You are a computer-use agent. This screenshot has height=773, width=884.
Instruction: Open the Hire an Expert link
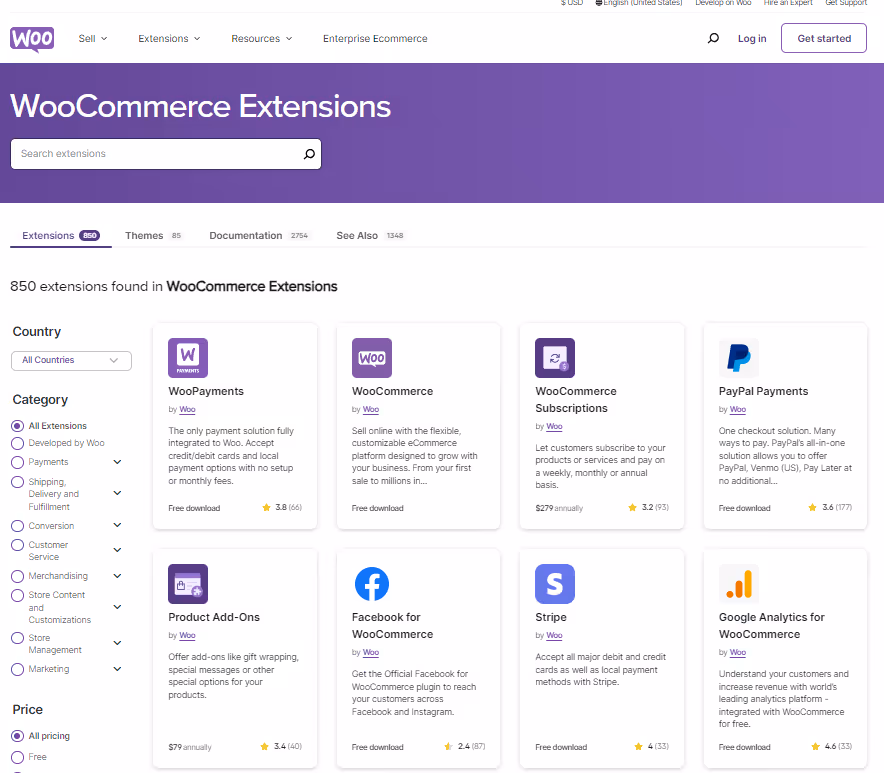788,3
